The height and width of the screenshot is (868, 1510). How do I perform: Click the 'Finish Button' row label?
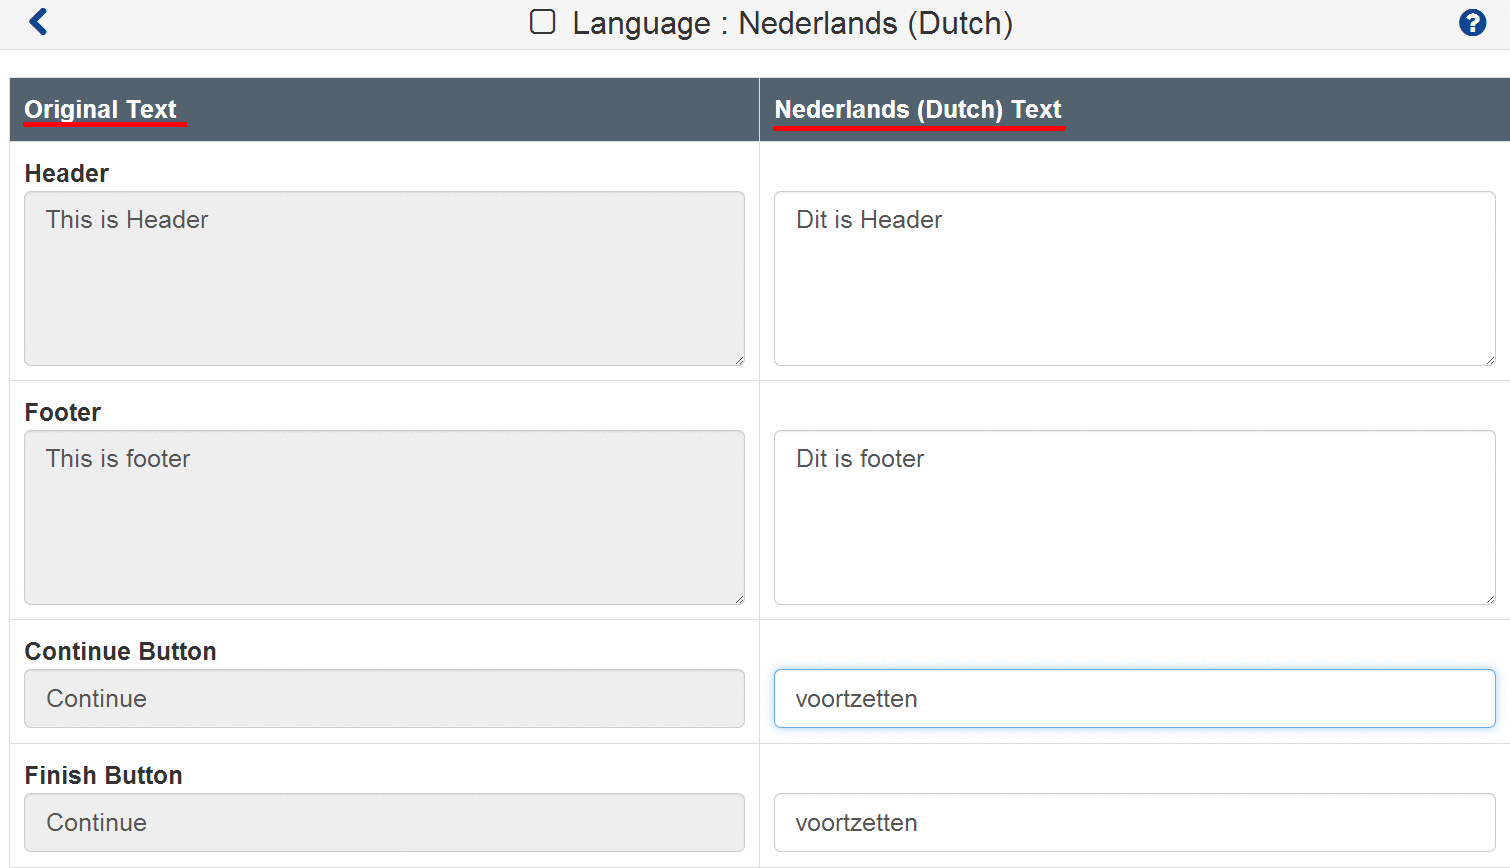(x=104, y=775)
